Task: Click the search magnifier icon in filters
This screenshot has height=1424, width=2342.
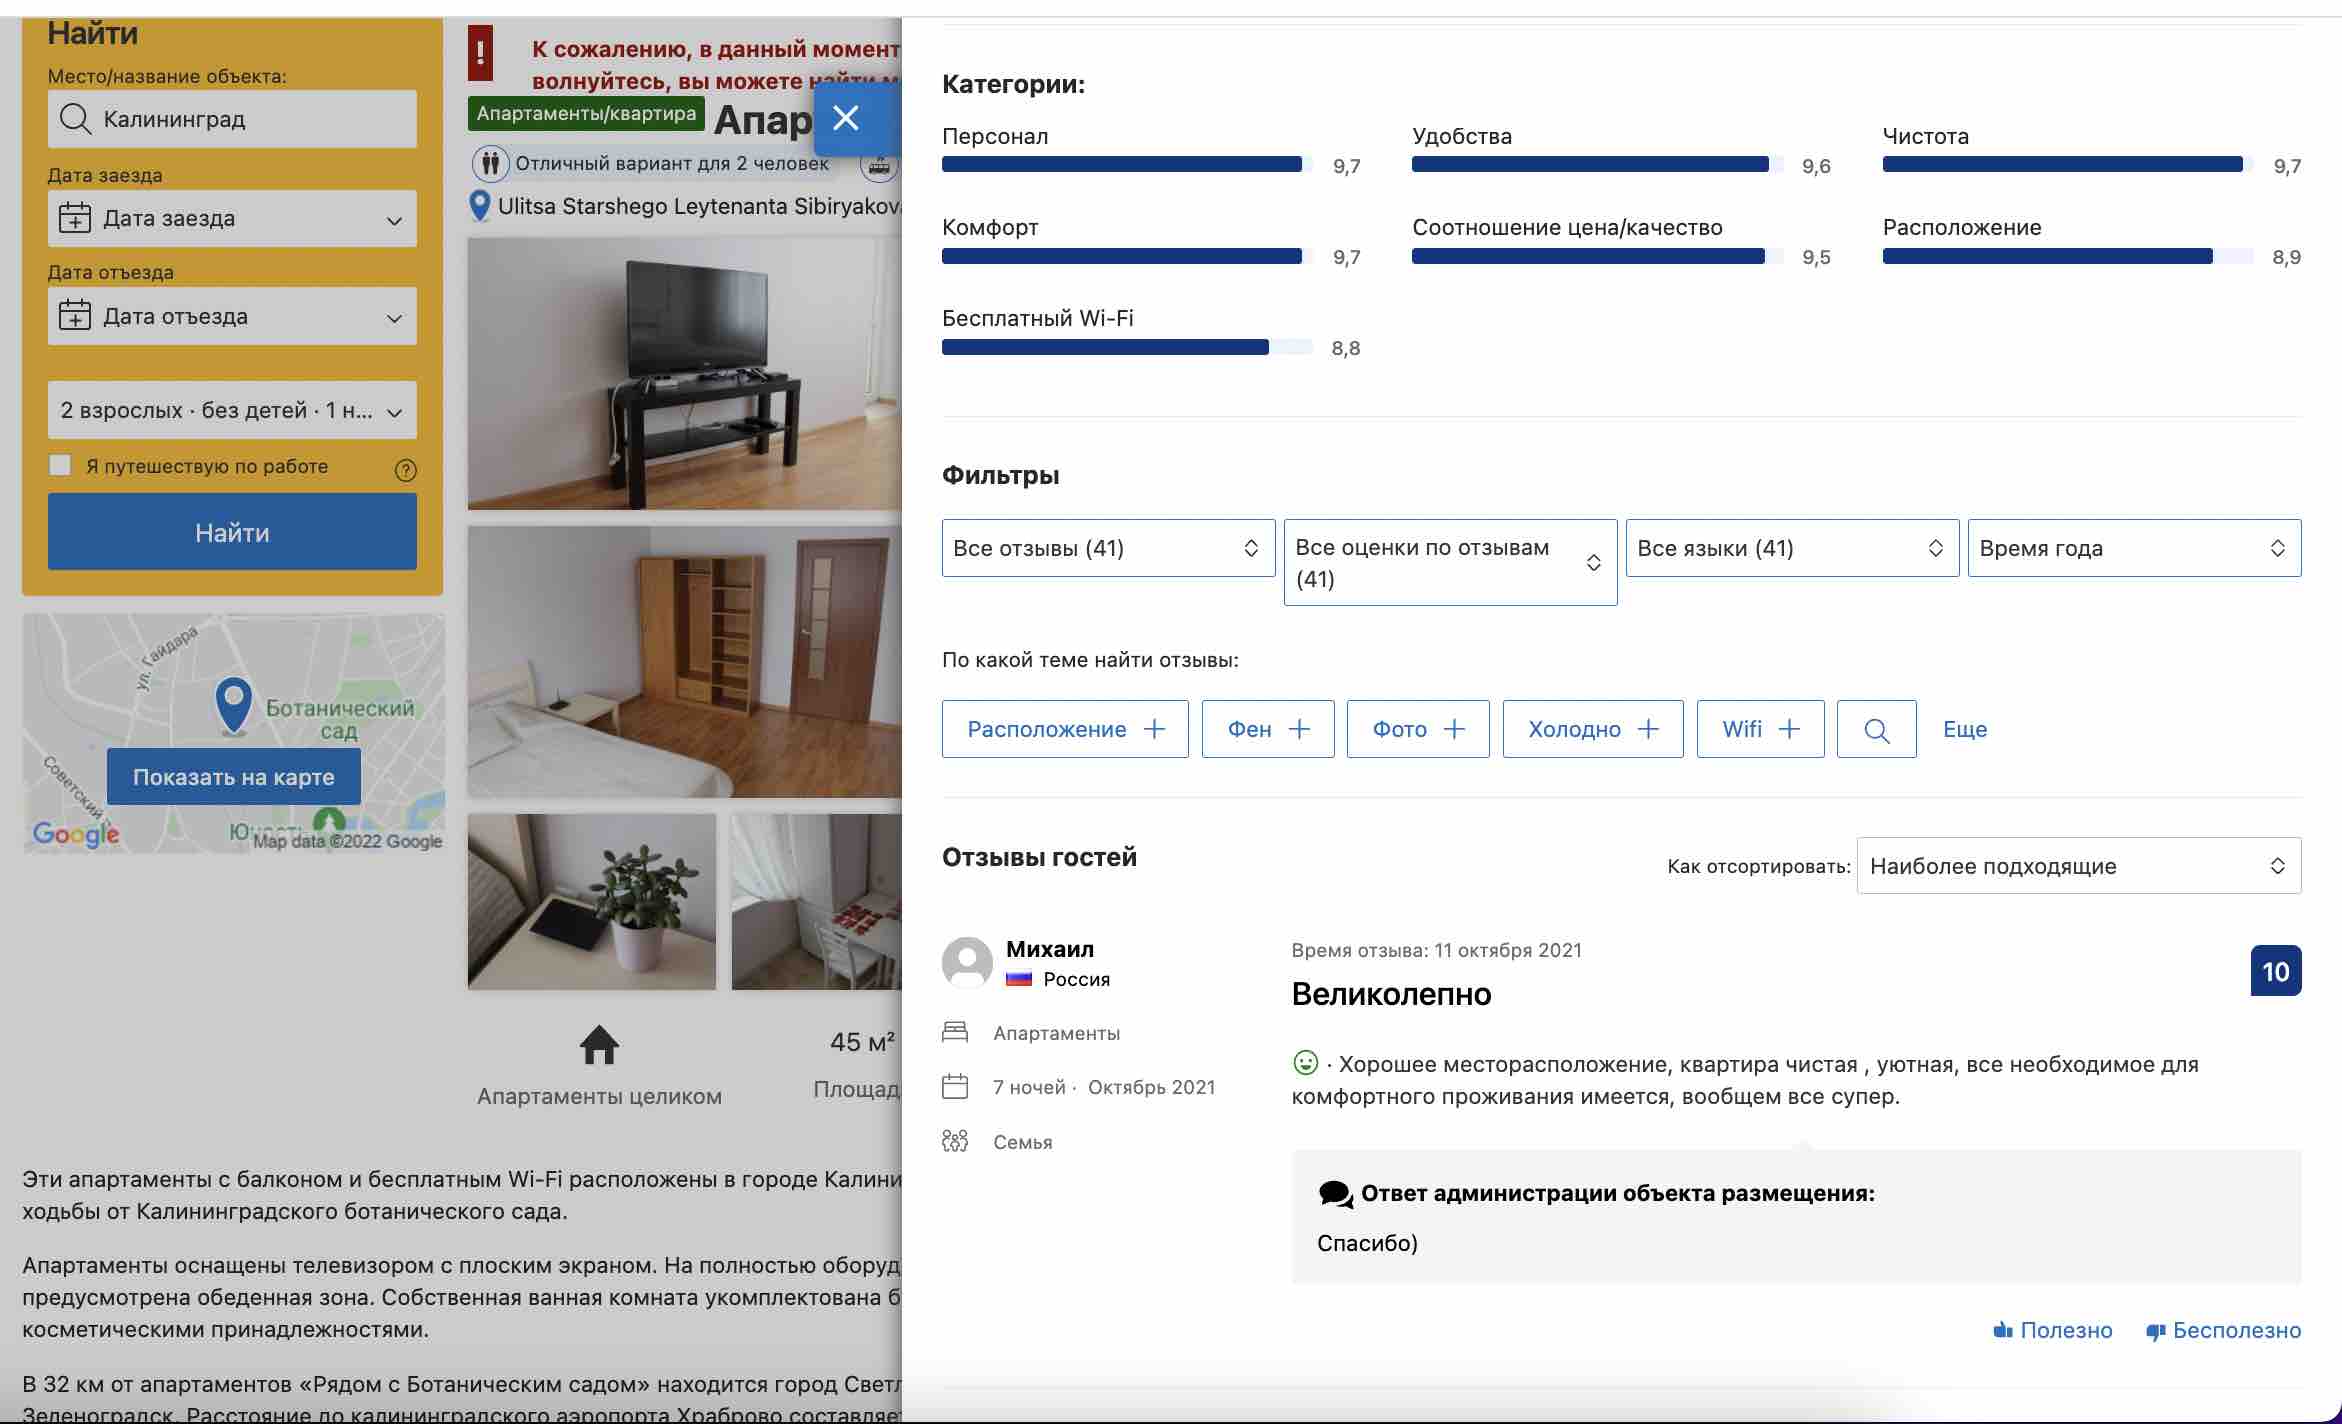Action: [x=1875, y=728]
